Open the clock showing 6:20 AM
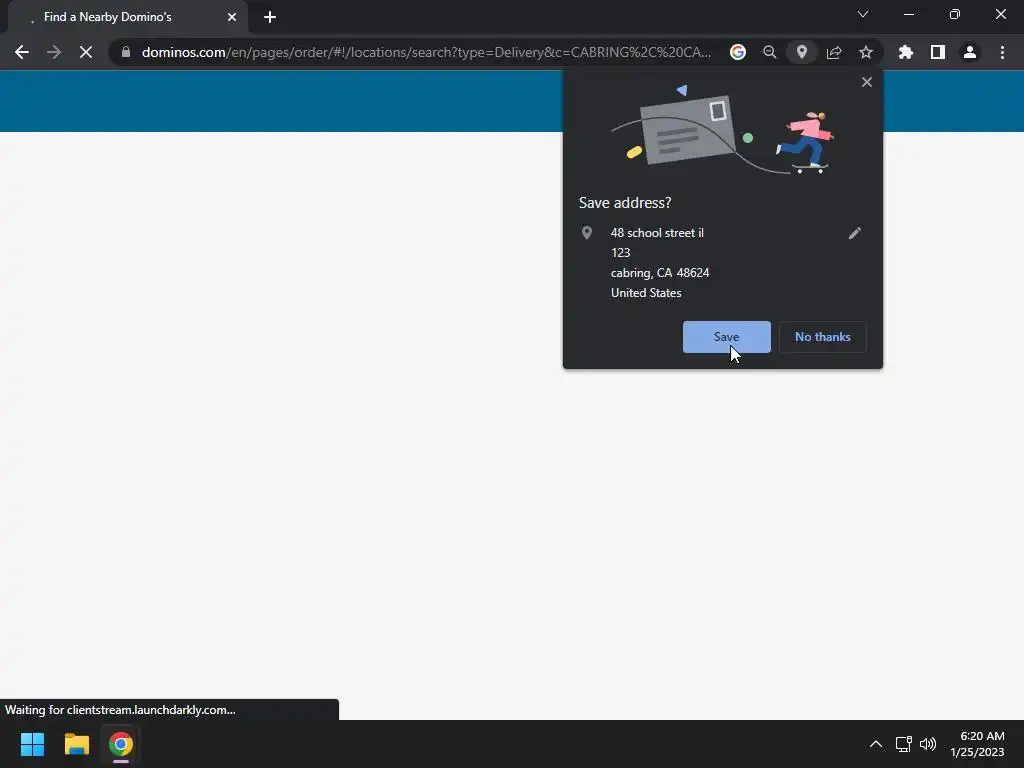This screenshot has height=768, width=1024. pyautogui.click(x=978, y=744)
